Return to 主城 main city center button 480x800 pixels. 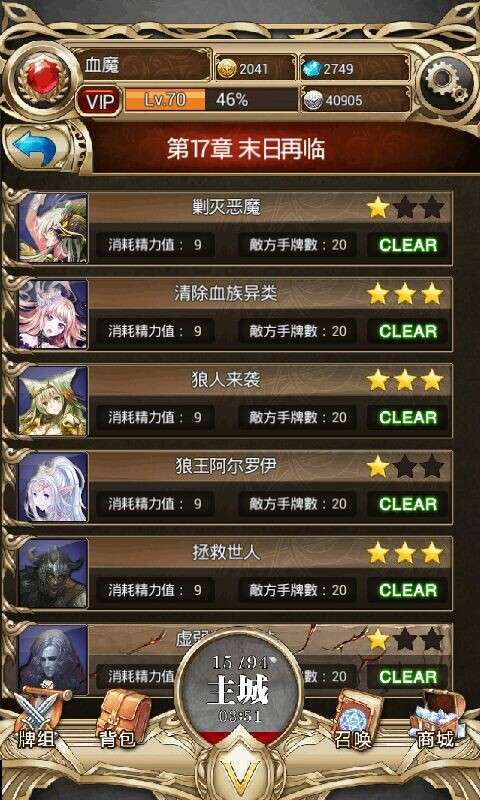238,689
